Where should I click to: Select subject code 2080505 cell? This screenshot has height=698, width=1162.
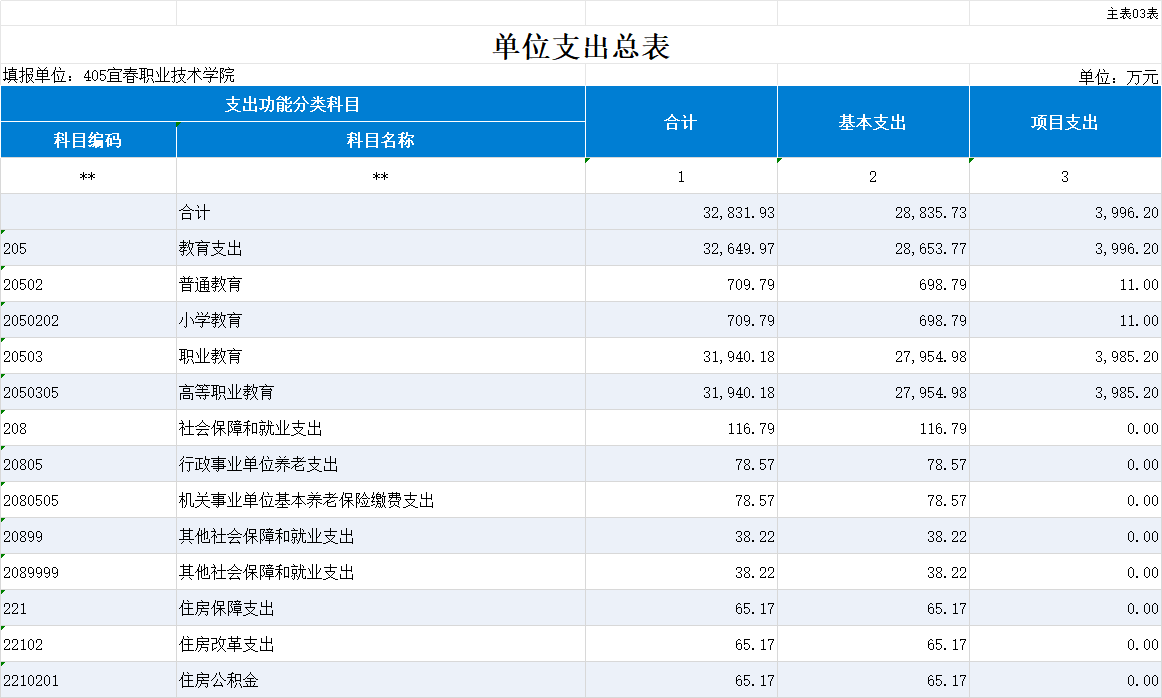click(31, 501)
